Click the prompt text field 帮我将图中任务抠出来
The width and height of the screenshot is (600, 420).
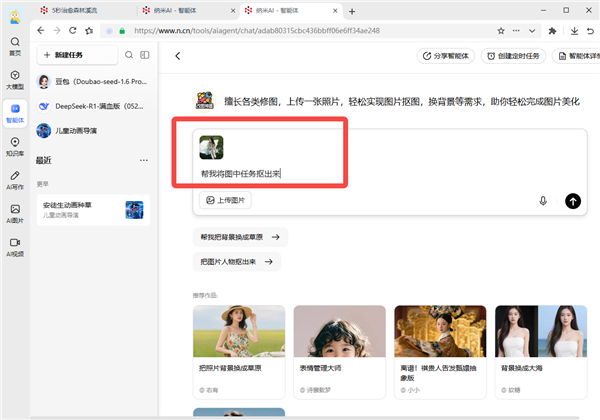[x=241, y=174]
